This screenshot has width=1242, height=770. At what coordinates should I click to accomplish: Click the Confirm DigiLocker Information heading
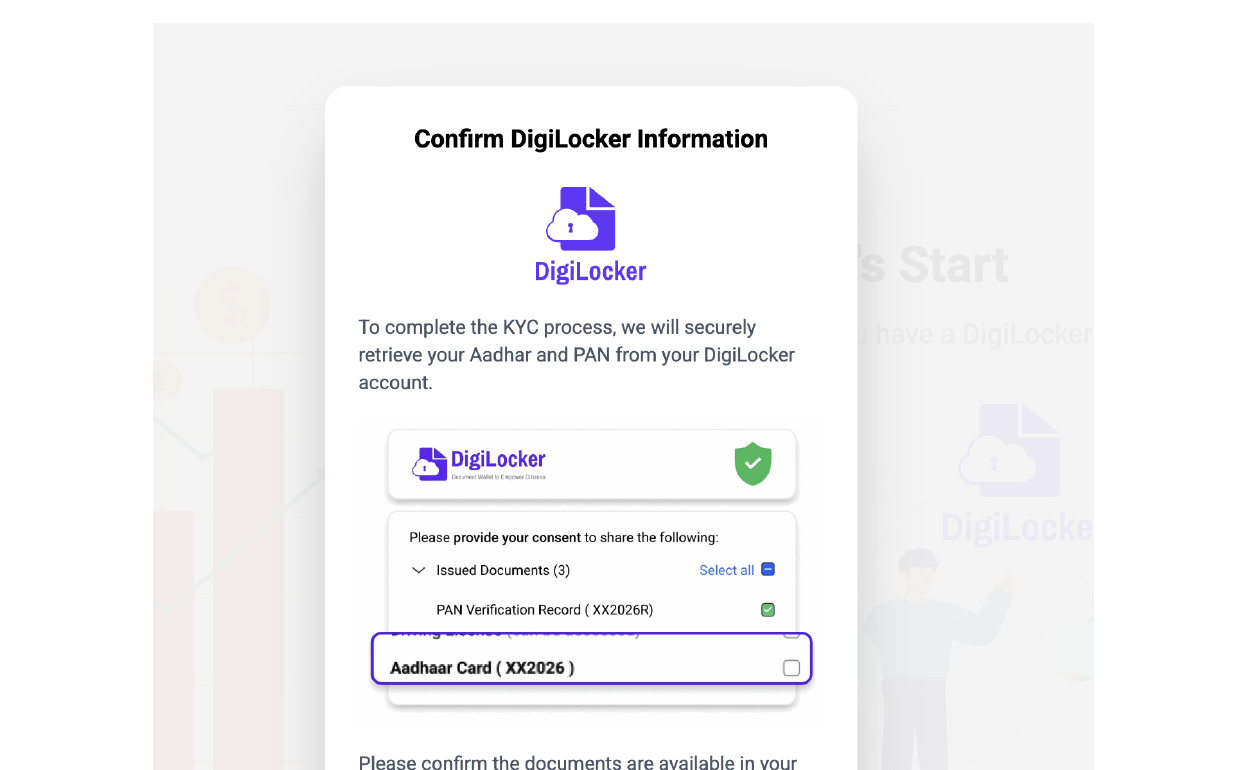tap(591, 139)
